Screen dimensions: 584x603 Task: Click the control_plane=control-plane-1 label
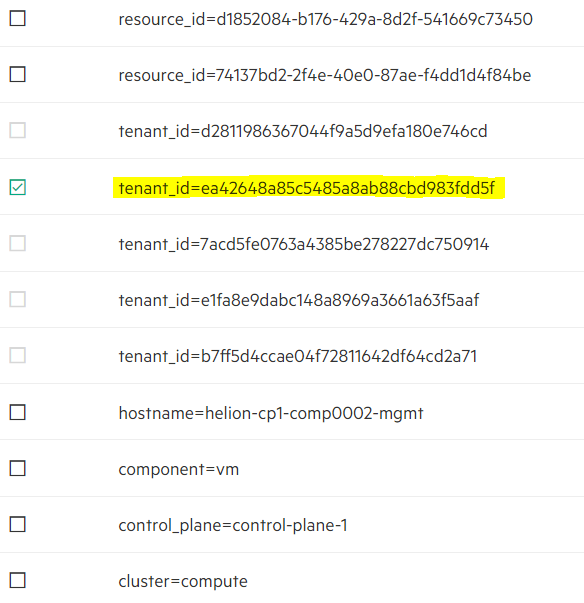pyautogui.click(x=233, y=525)
